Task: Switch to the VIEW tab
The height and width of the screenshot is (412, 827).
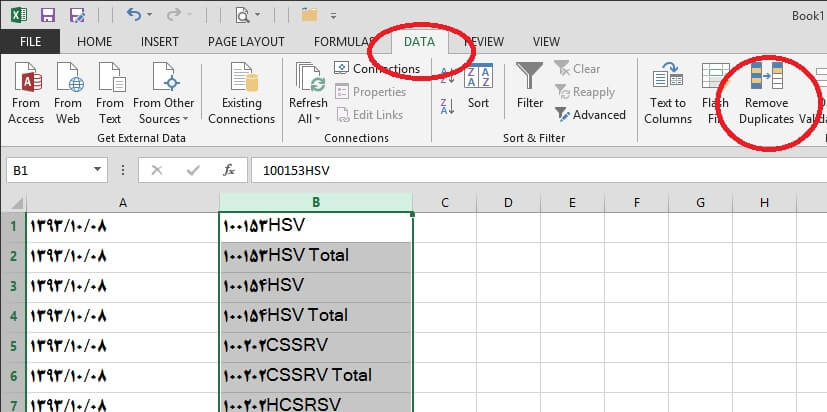Action: 546,42
